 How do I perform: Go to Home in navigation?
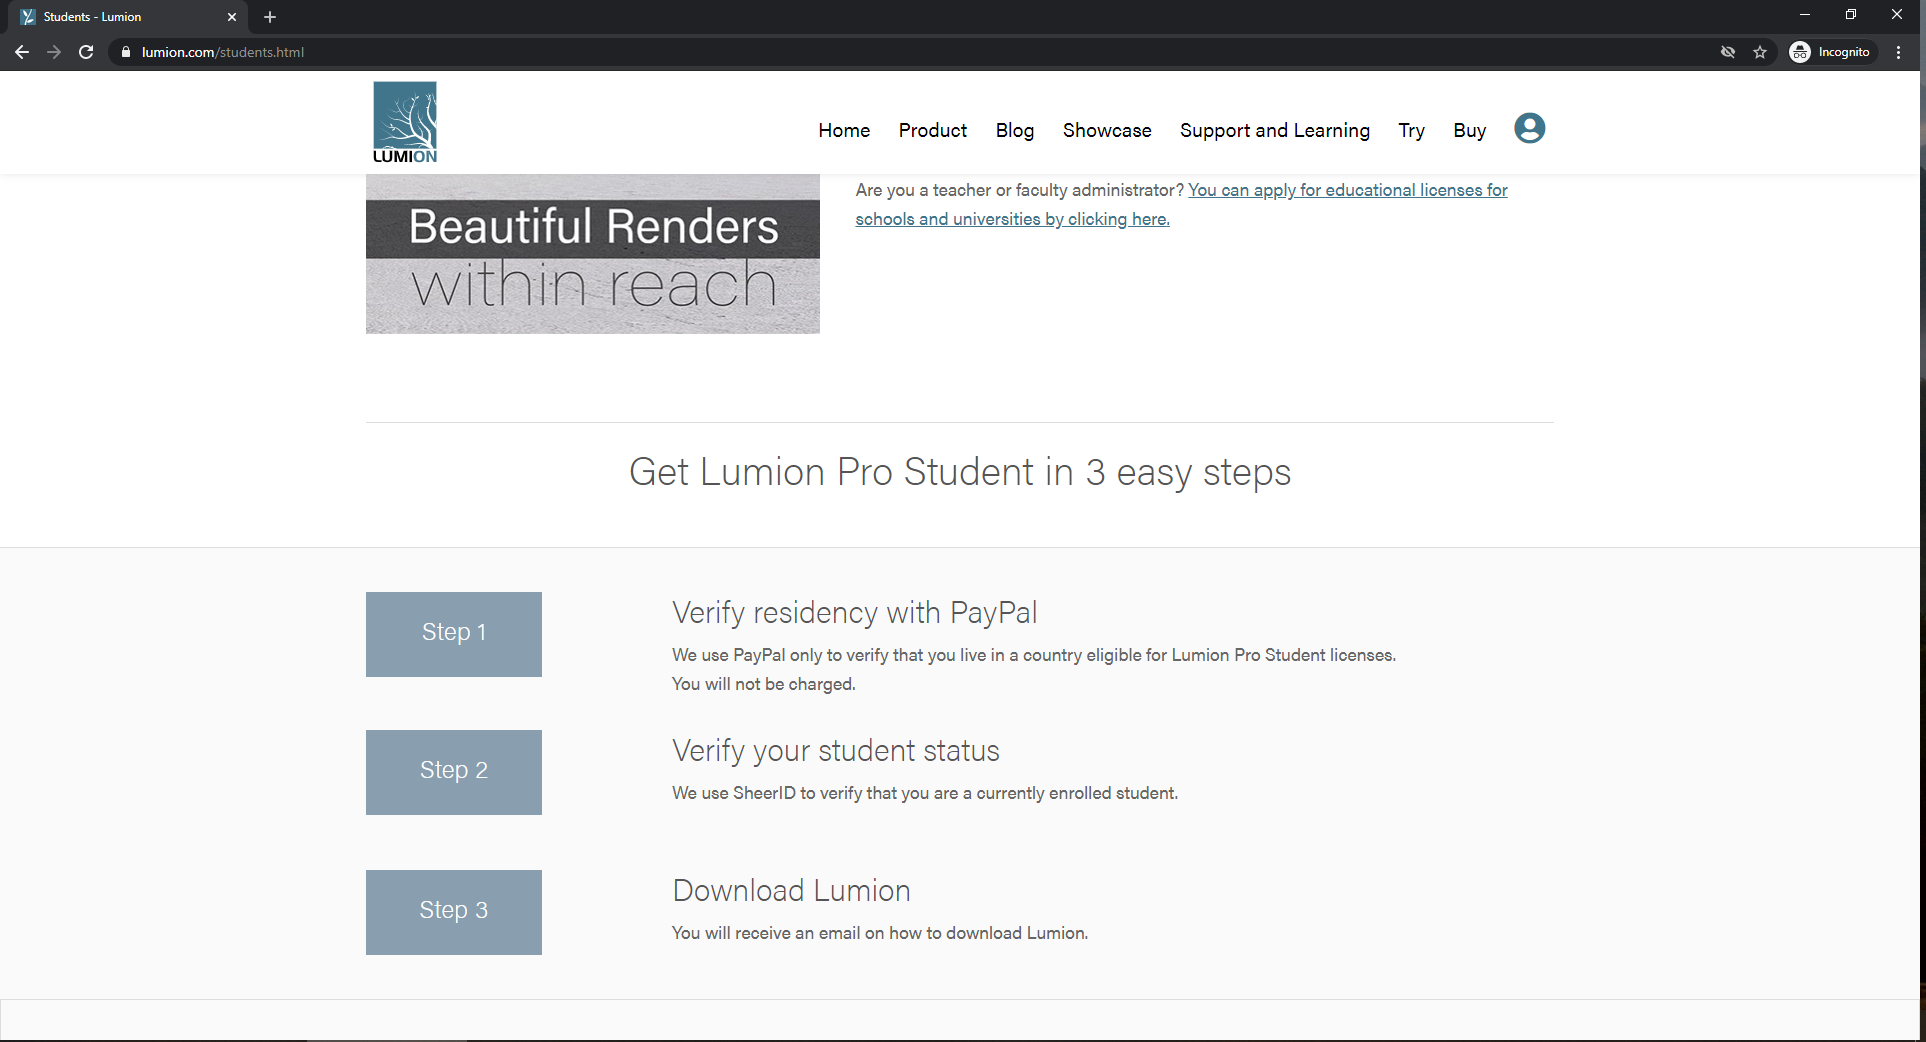(x=843, y=130)
